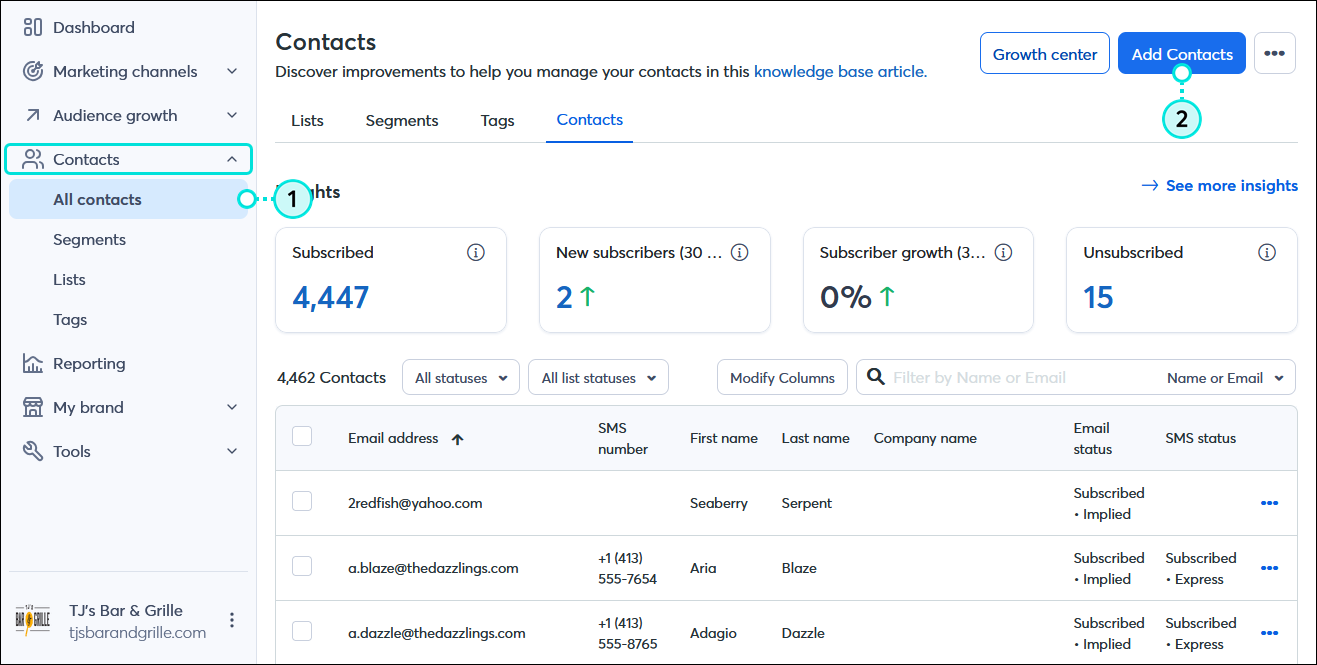
Task: Click the Contacts people icon
Action: point(33,159)
